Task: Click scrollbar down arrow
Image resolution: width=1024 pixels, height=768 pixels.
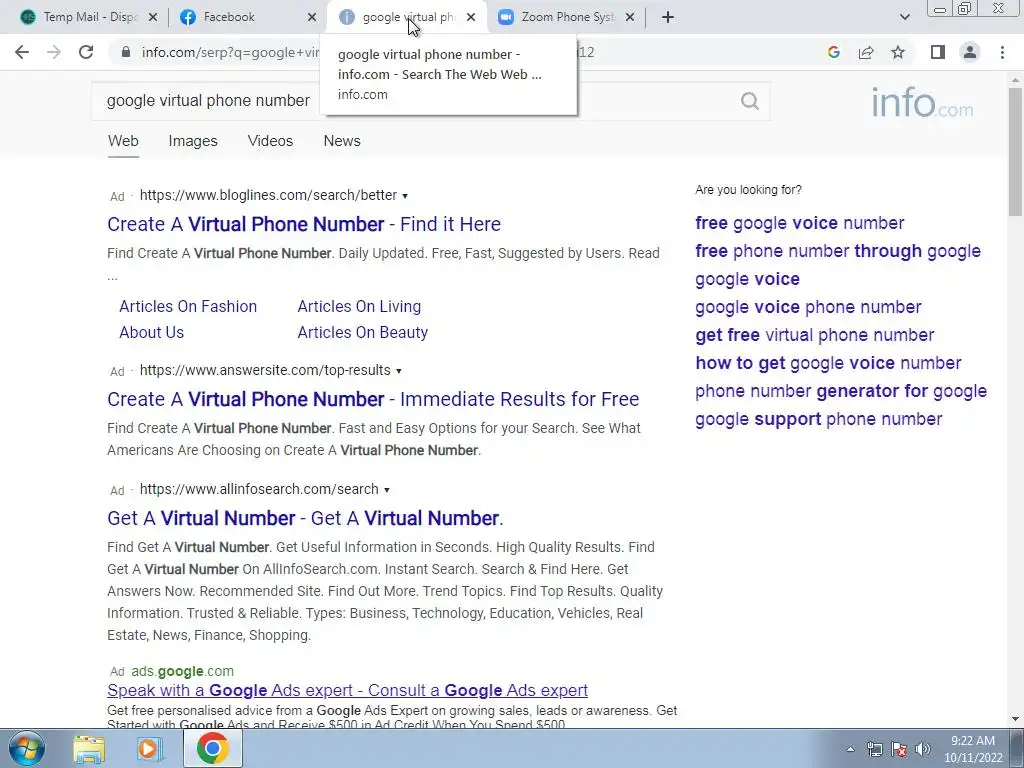Action: coord(1015,720)
